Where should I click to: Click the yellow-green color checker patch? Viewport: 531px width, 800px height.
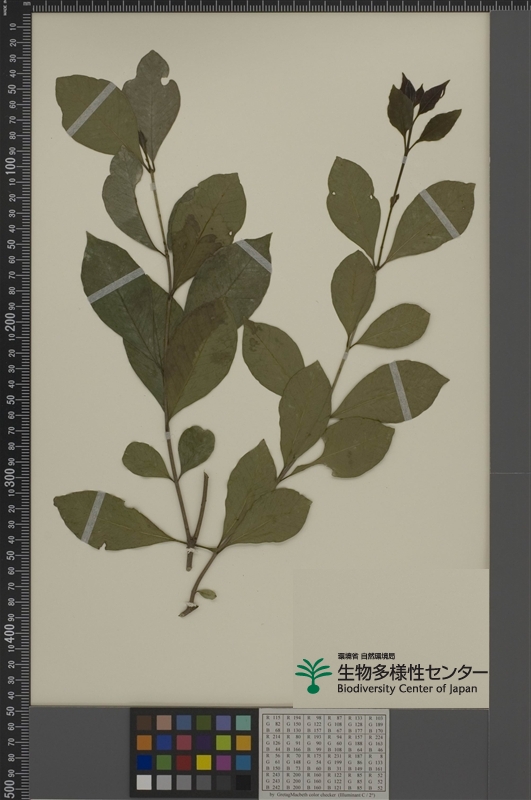pyautogui.click(x=223, y=742)
